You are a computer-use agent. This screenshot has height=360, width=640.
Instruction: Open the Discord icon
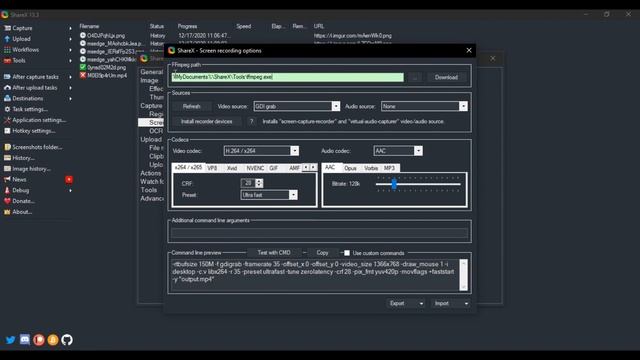coord(25,340)
